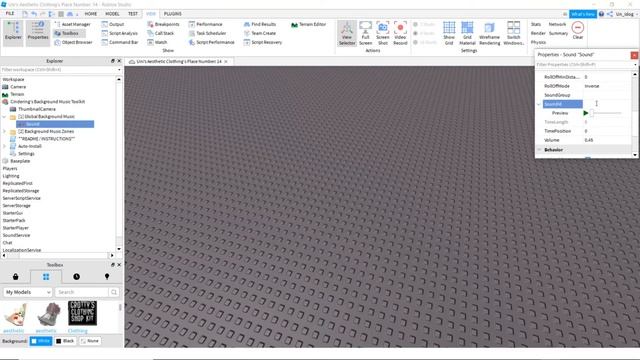Image resolution: width=640 pixels, height=360 pixels.
Task: Select Black background option
Action: pyautogui.click(x=65, y=341)
